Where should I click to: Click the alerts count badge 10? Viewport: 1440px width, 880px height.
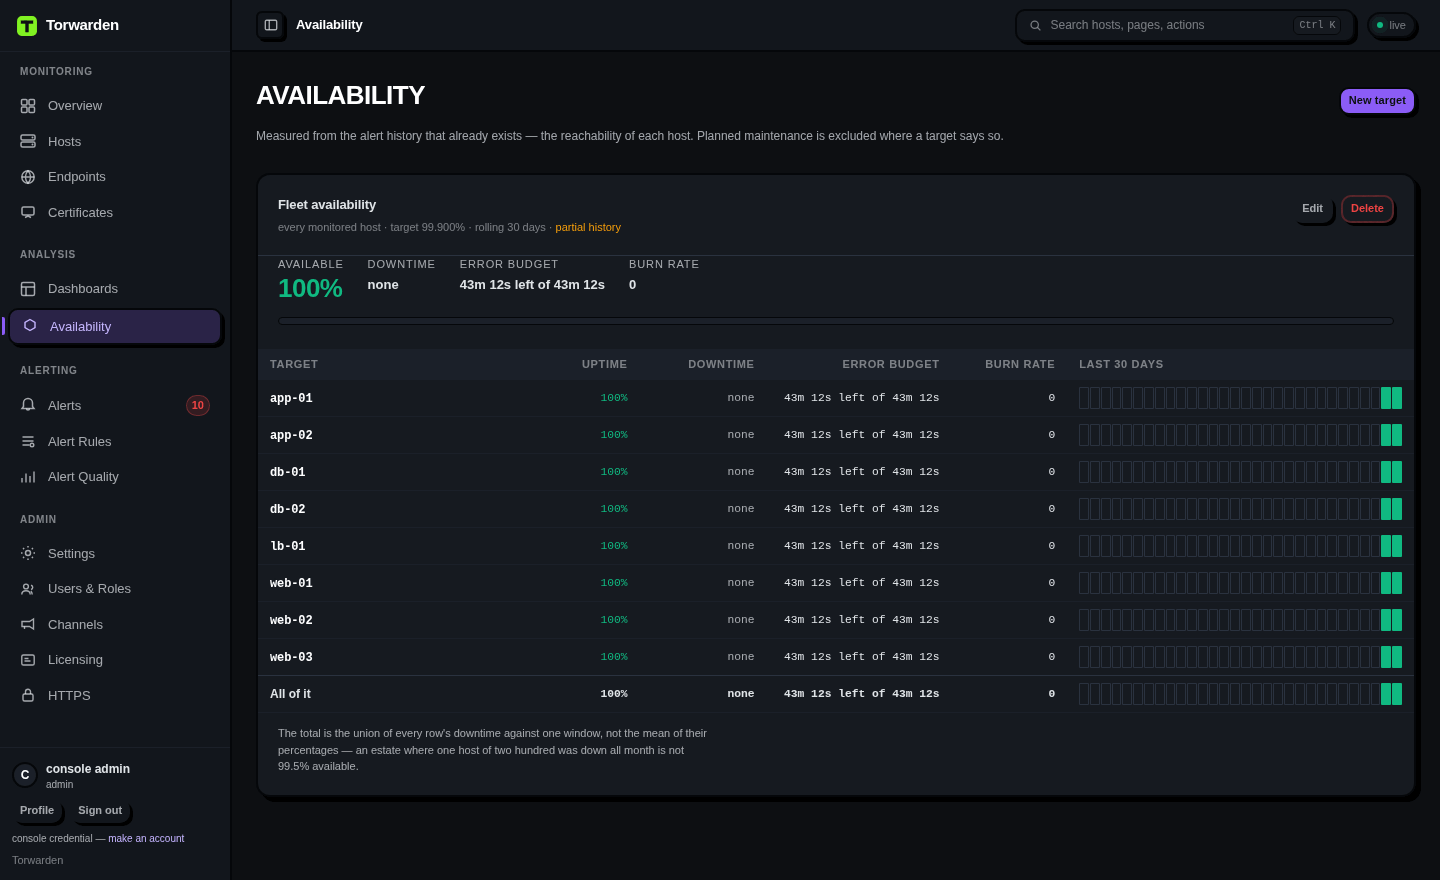pyautogui.click(x=198, y=406)
